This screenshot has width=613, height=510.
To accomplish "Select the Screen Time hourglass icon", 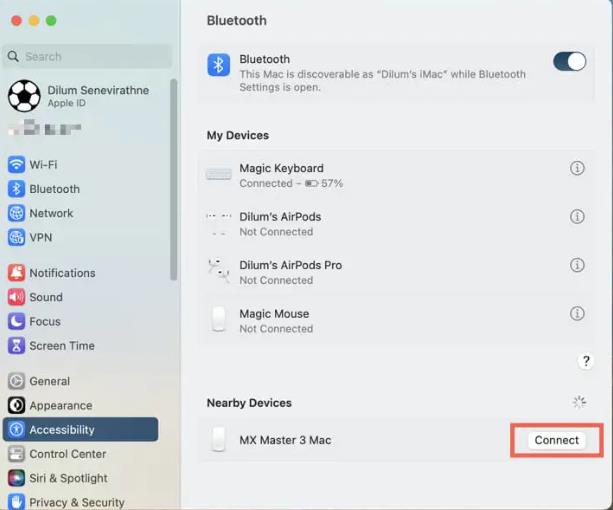I will coord(16,345).
